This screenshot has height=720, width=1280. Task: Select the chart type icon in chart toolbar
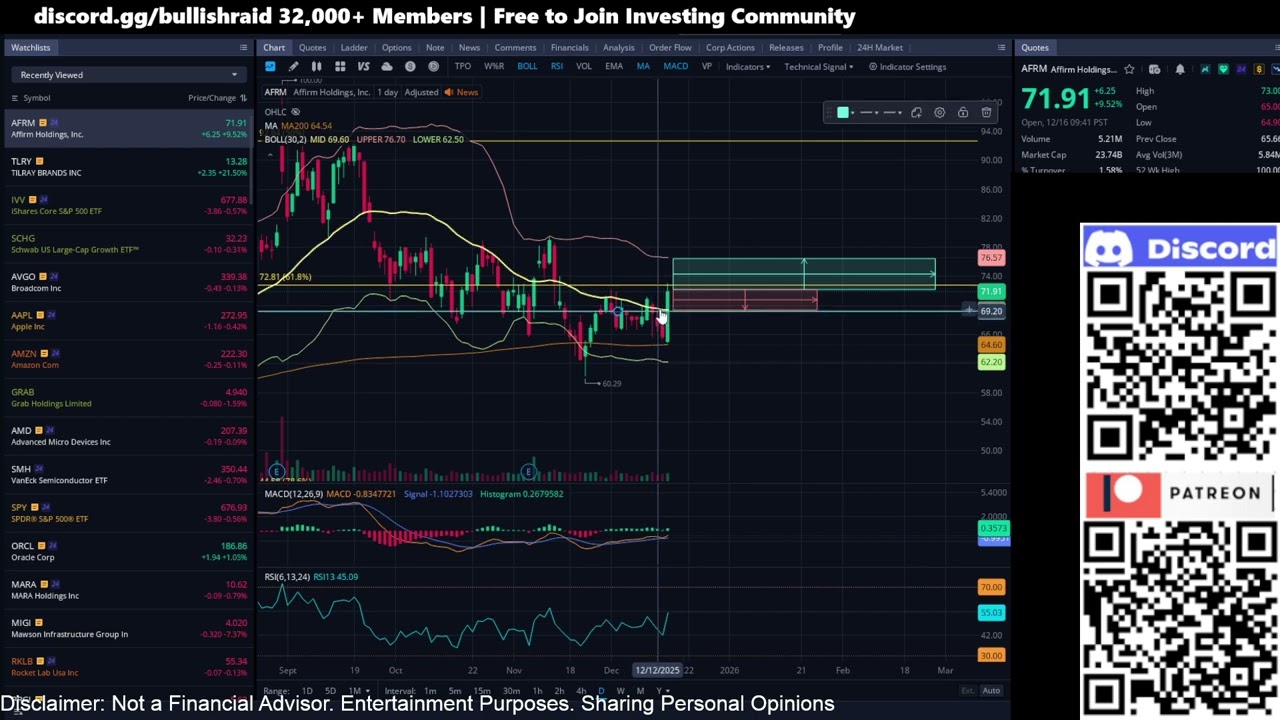pyautogui.click(x=270, y=67)
